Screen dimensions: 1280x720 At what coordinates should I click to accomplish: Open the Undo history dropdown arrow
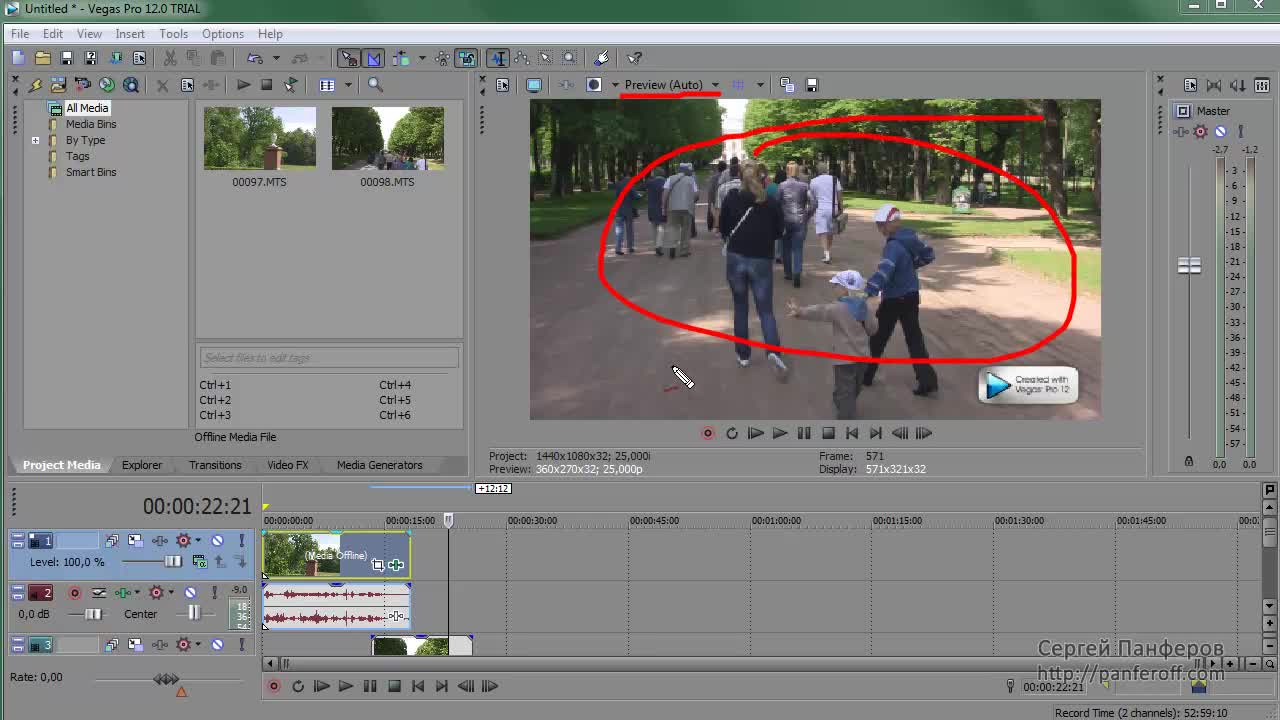(276, 58)
